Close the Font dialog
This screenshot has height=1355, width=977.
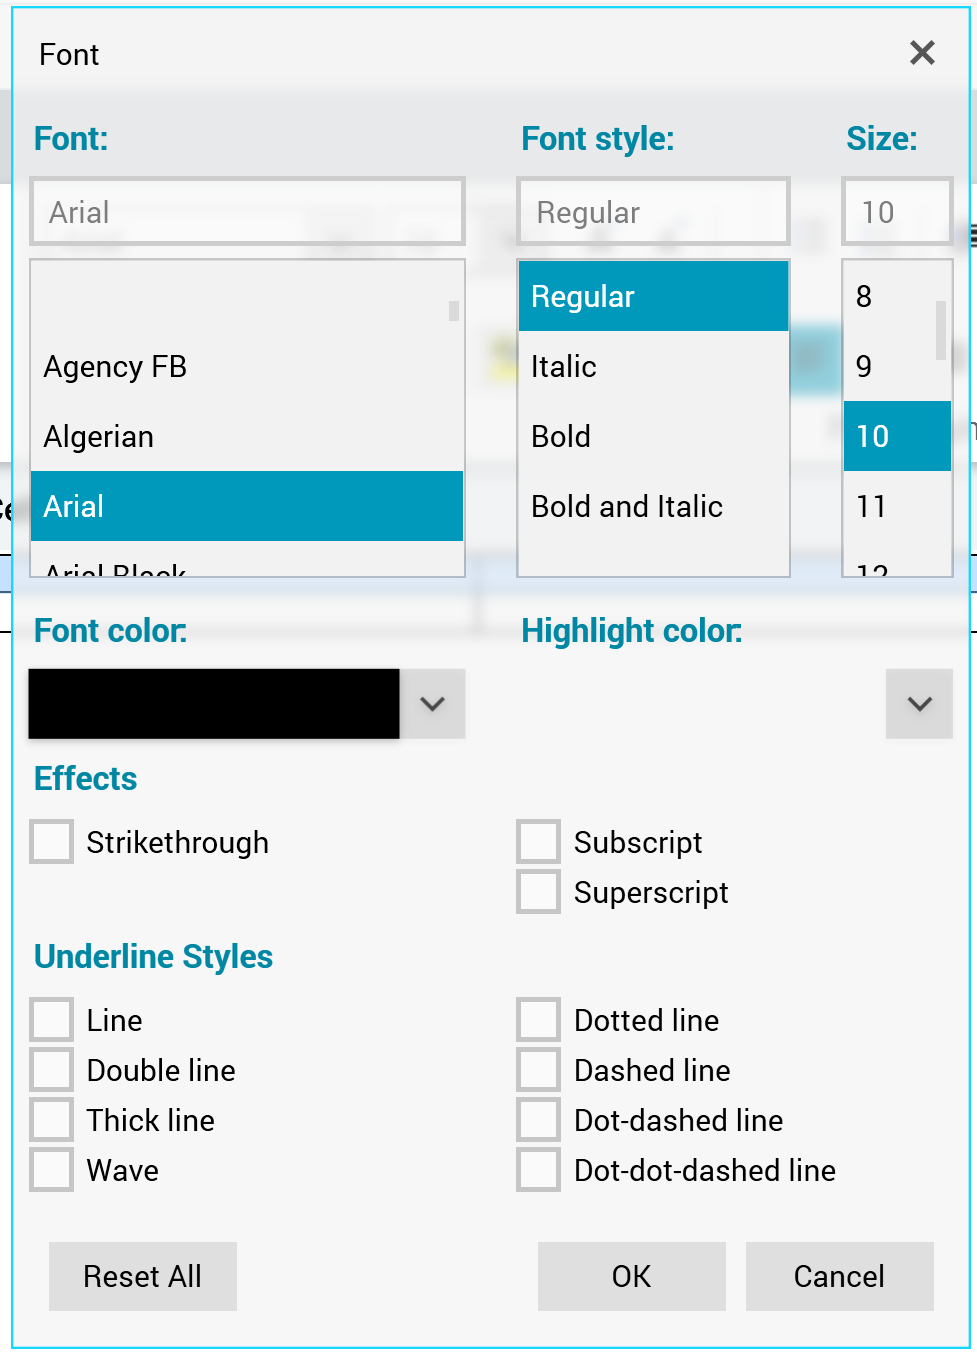tap(922, 53)
